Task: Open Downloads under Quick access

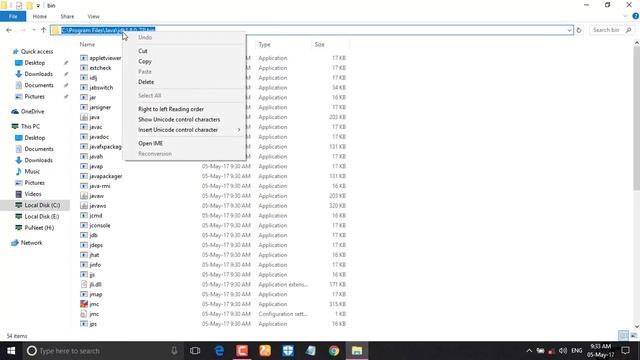Action: (x=38, y=74)
